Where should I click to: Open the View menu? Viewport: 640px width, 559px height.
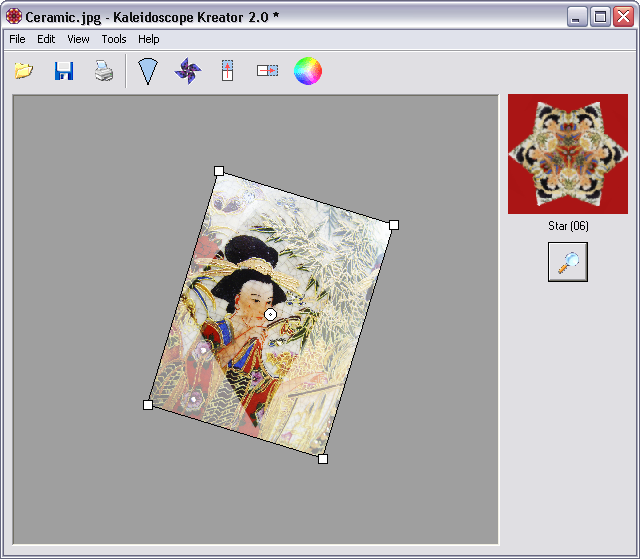point(78,39)
